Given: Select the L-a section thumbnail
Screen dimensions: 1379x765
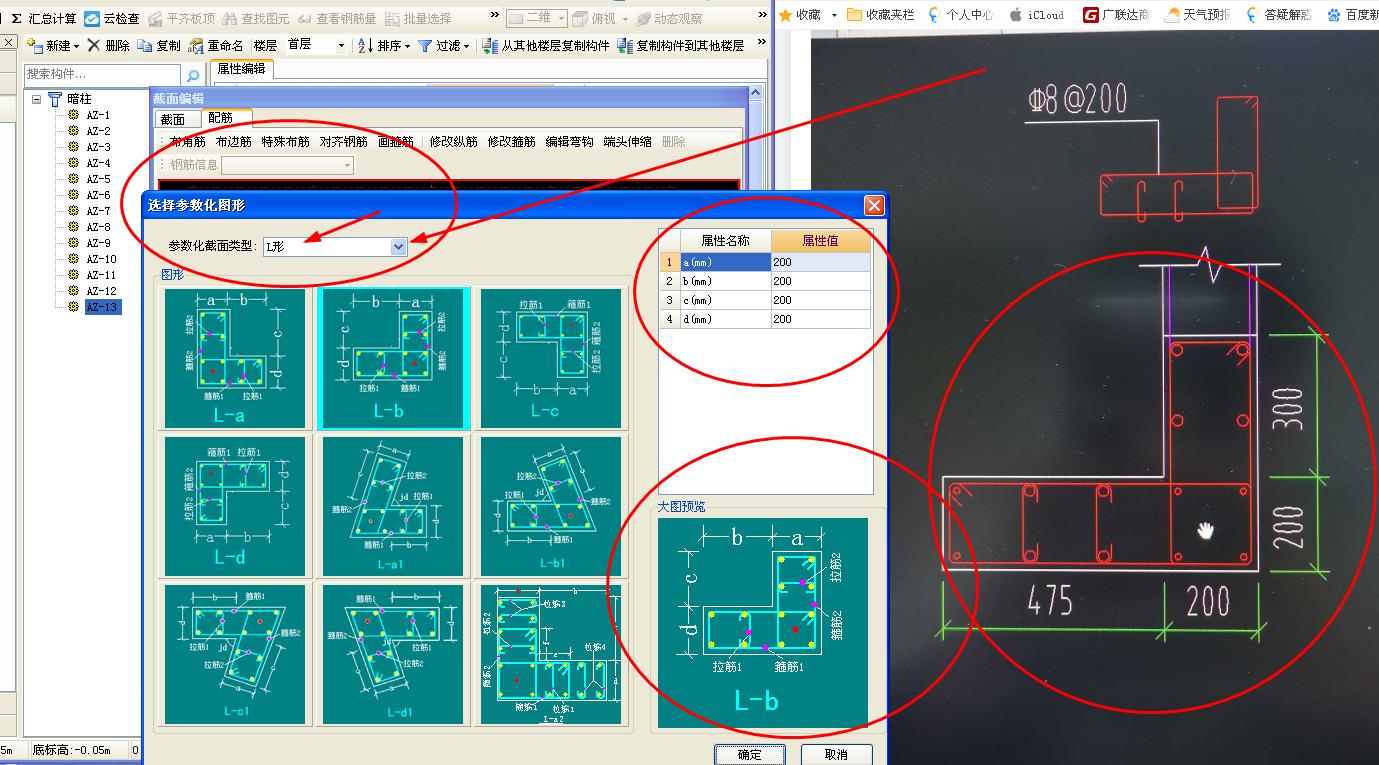Looking at the screenshot, I should [235, 358].
